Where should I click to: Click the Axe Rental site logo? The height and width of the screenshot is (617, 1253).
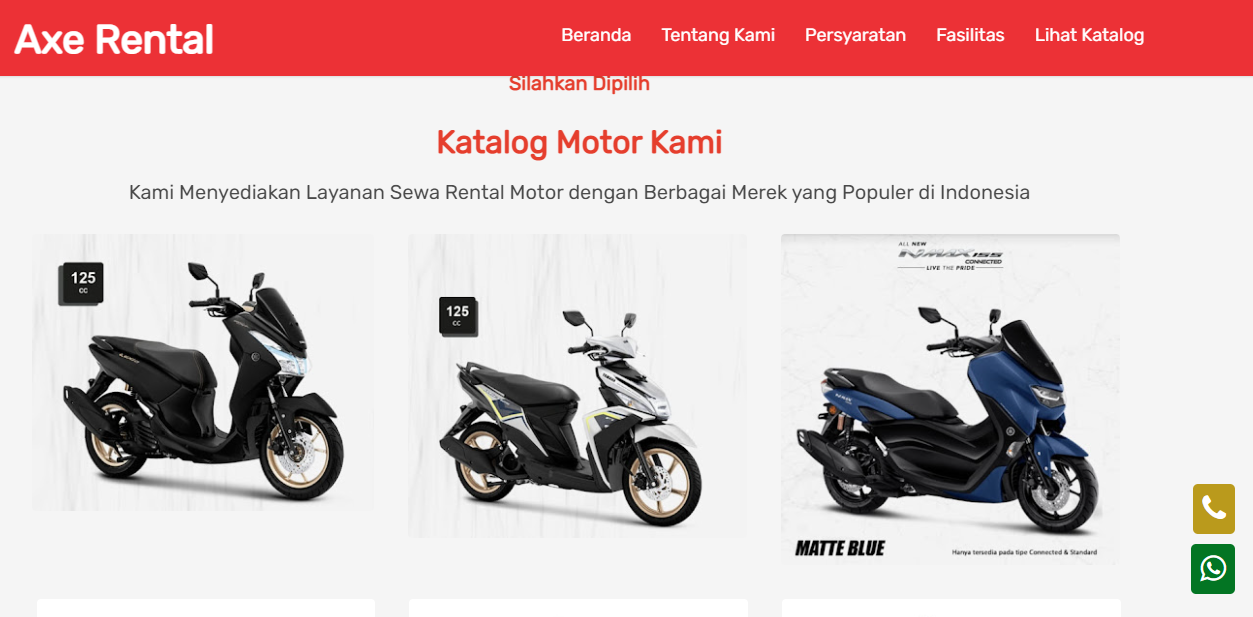click(x=114, y=38)
